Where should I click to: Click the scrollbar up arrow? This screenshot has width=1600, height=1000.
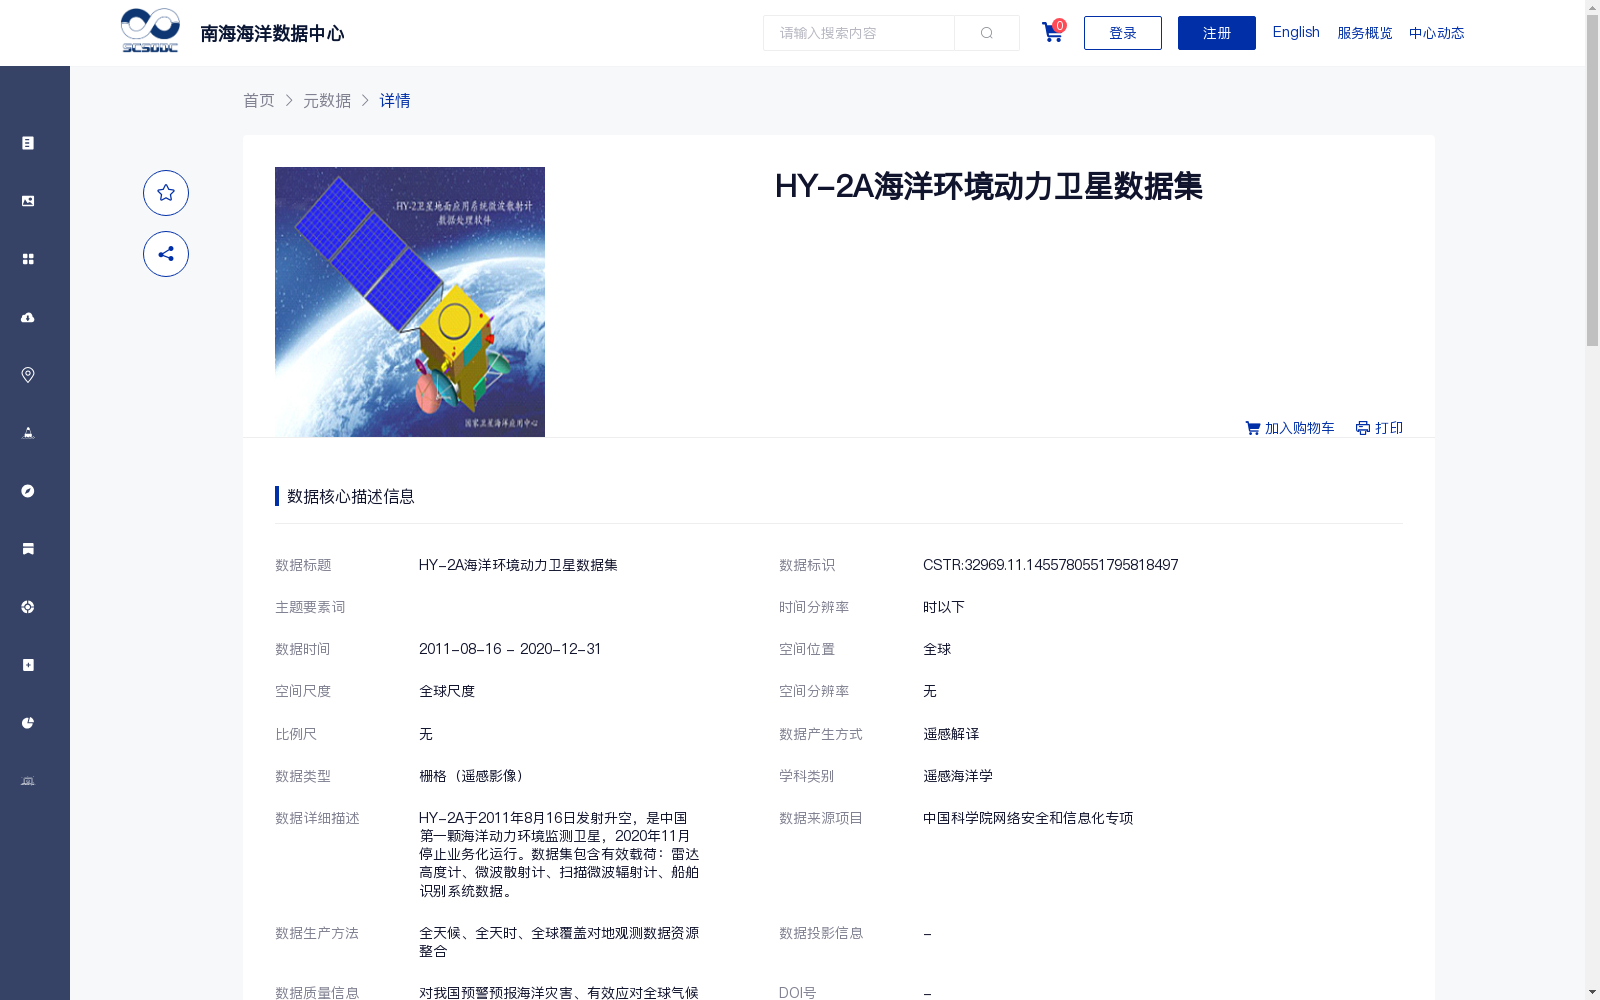1592,7
